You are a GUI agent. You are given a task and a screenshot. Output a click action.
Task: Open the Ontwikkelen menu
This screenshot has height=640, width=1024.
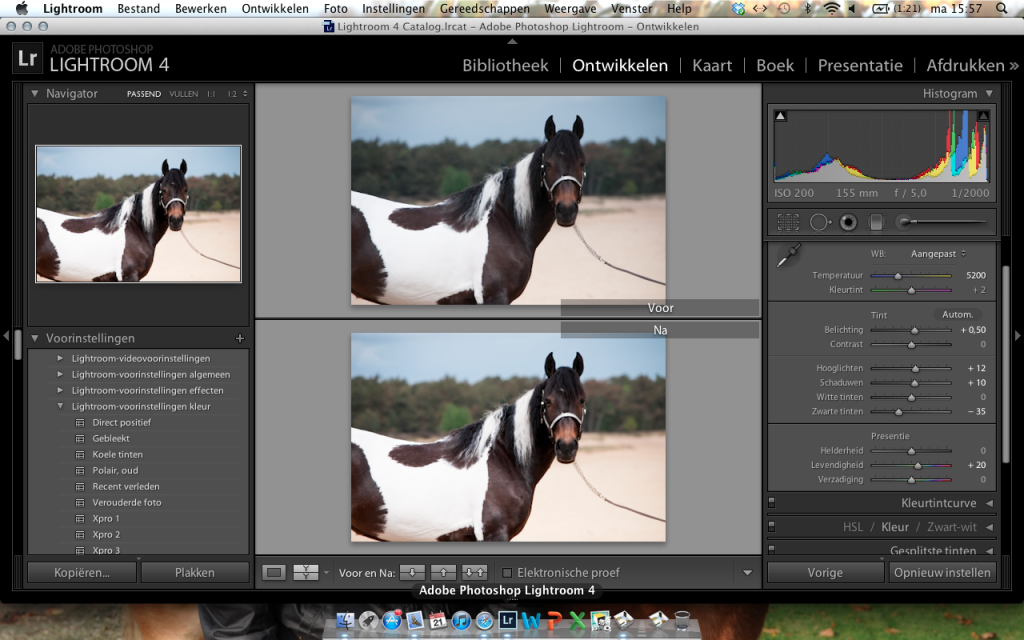click(x=275, y=8)
